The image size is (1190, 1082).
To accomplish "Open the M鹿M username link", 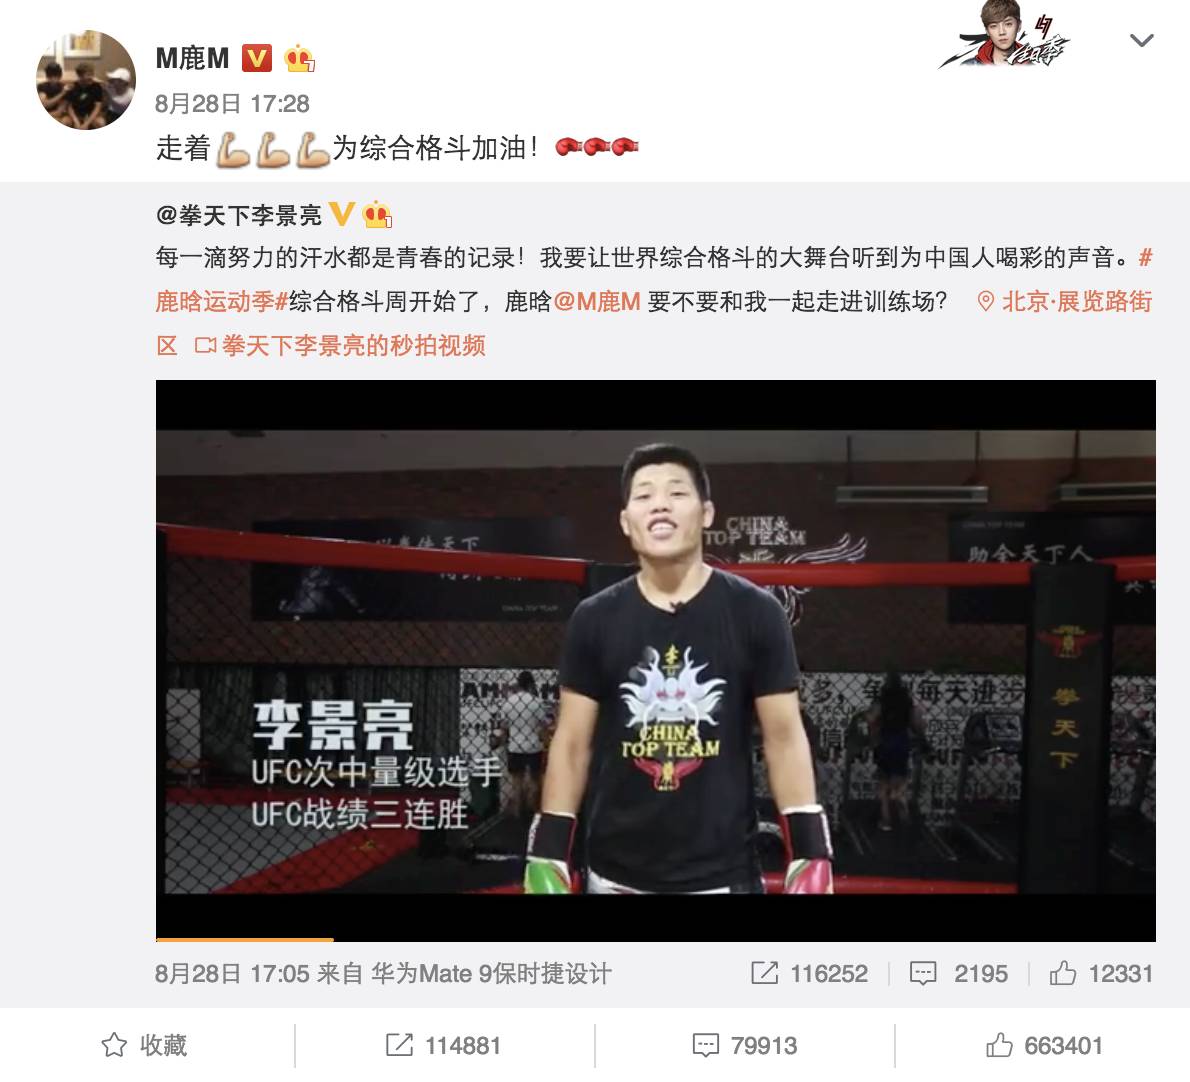I will [x=192, y=58].
